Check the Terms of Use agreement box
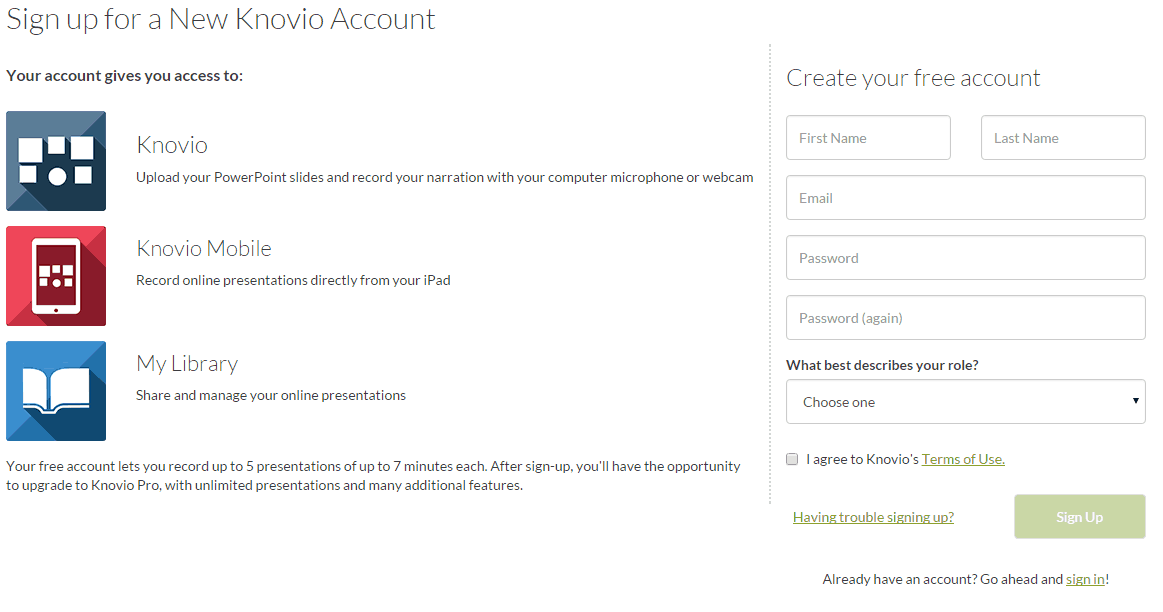The height and width of the screenshot is (612, 1163). pyautogui.click(x=792, y=459)
